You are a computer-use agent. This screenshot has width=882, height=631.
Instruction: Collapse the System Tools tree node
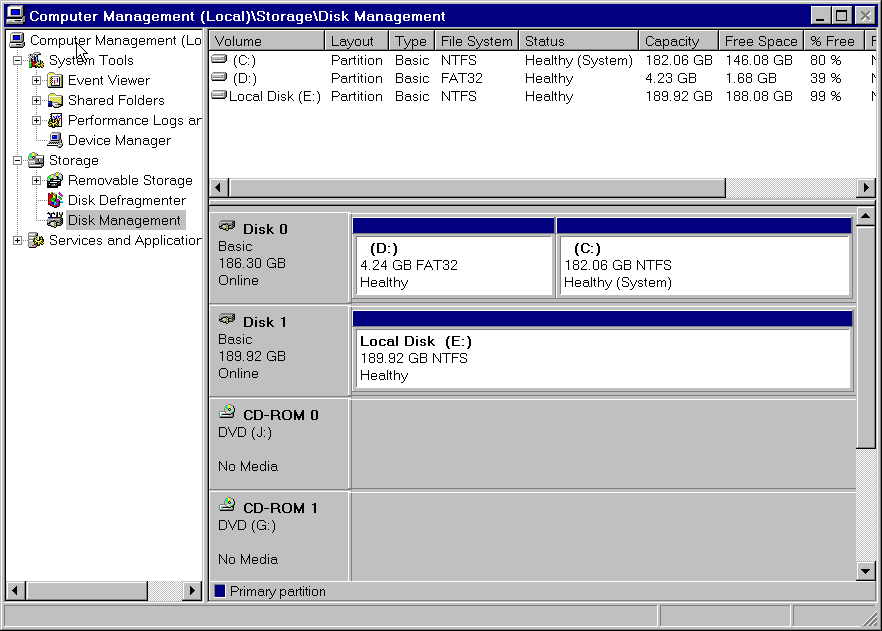17,60
